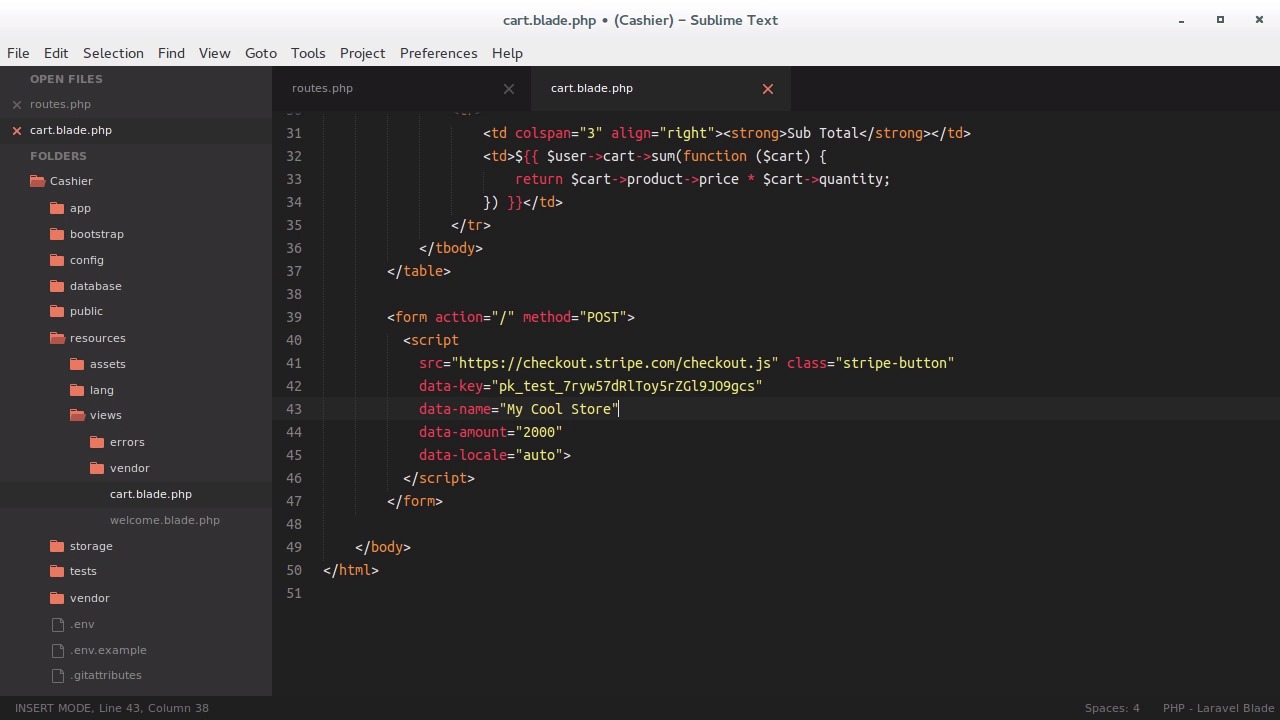Click line number 39 in gutter
This screenshot has height=720, width=1280.
point(294,317)
